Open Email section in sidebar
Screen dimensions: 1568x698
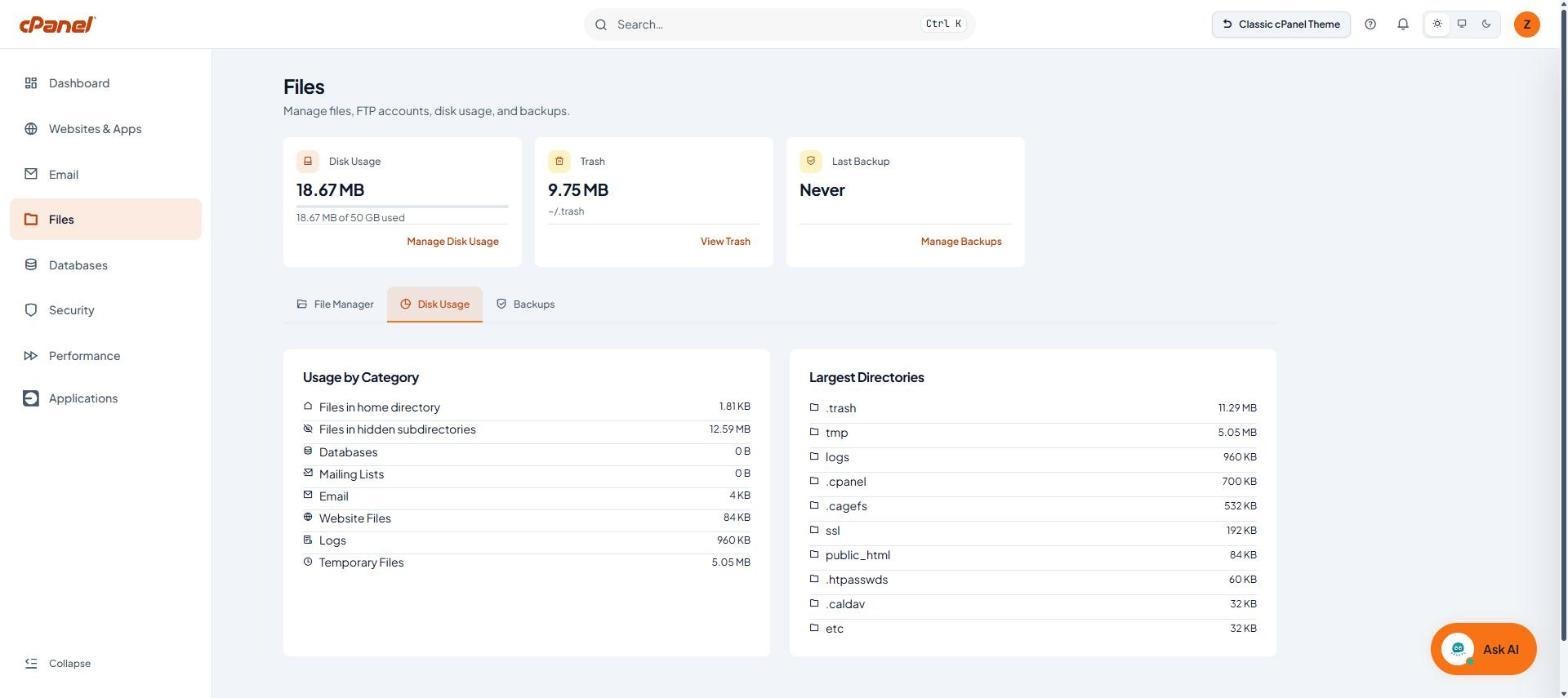106,174
